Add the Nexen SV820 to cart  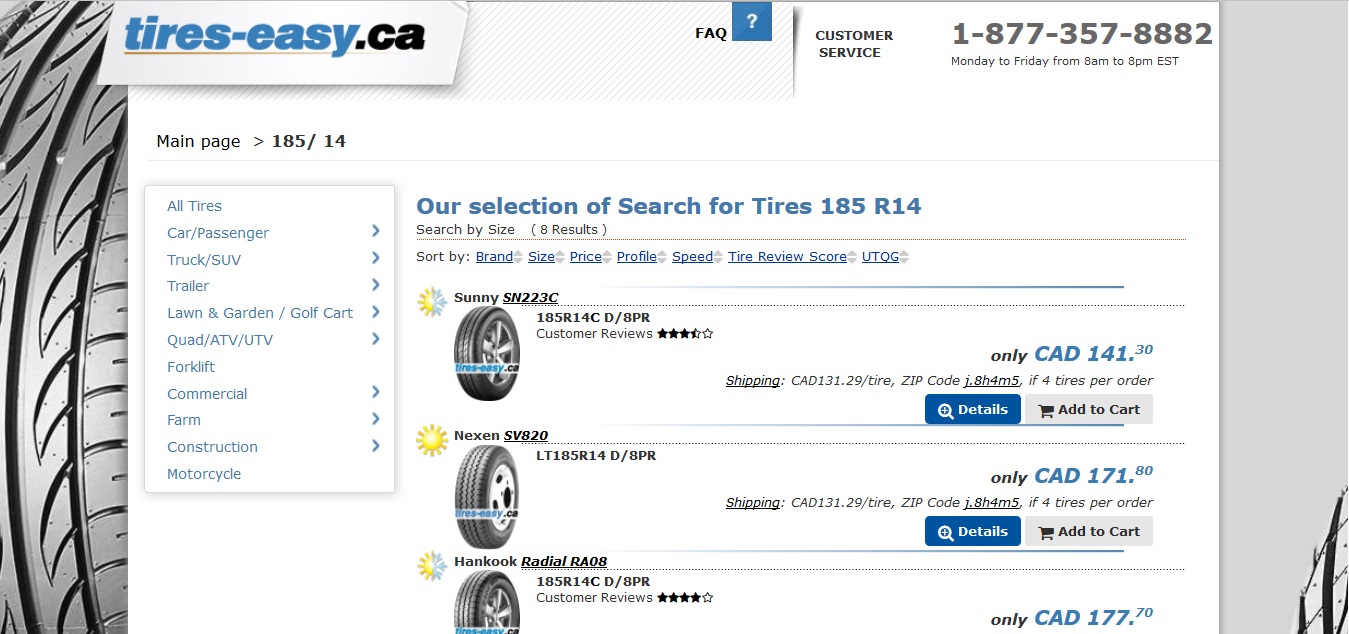[x=1088, y=531]
